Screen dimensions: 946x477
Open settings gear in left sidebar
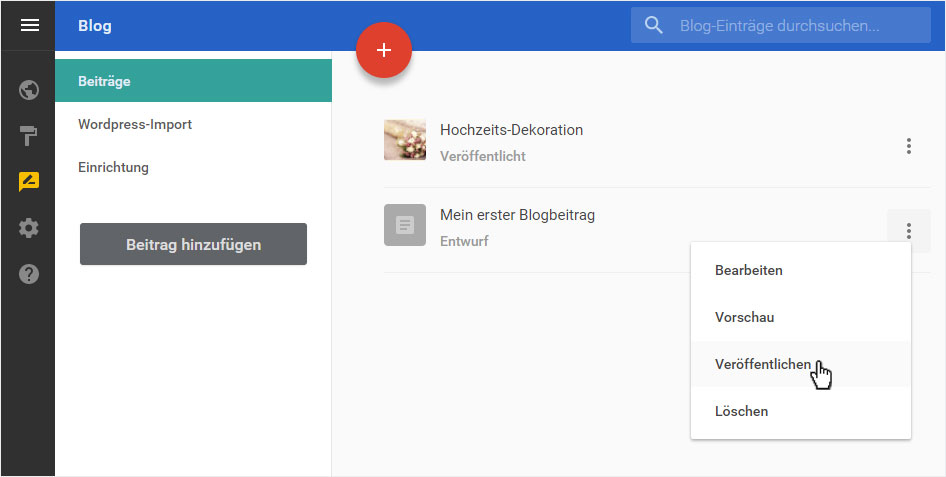(29, 228)
